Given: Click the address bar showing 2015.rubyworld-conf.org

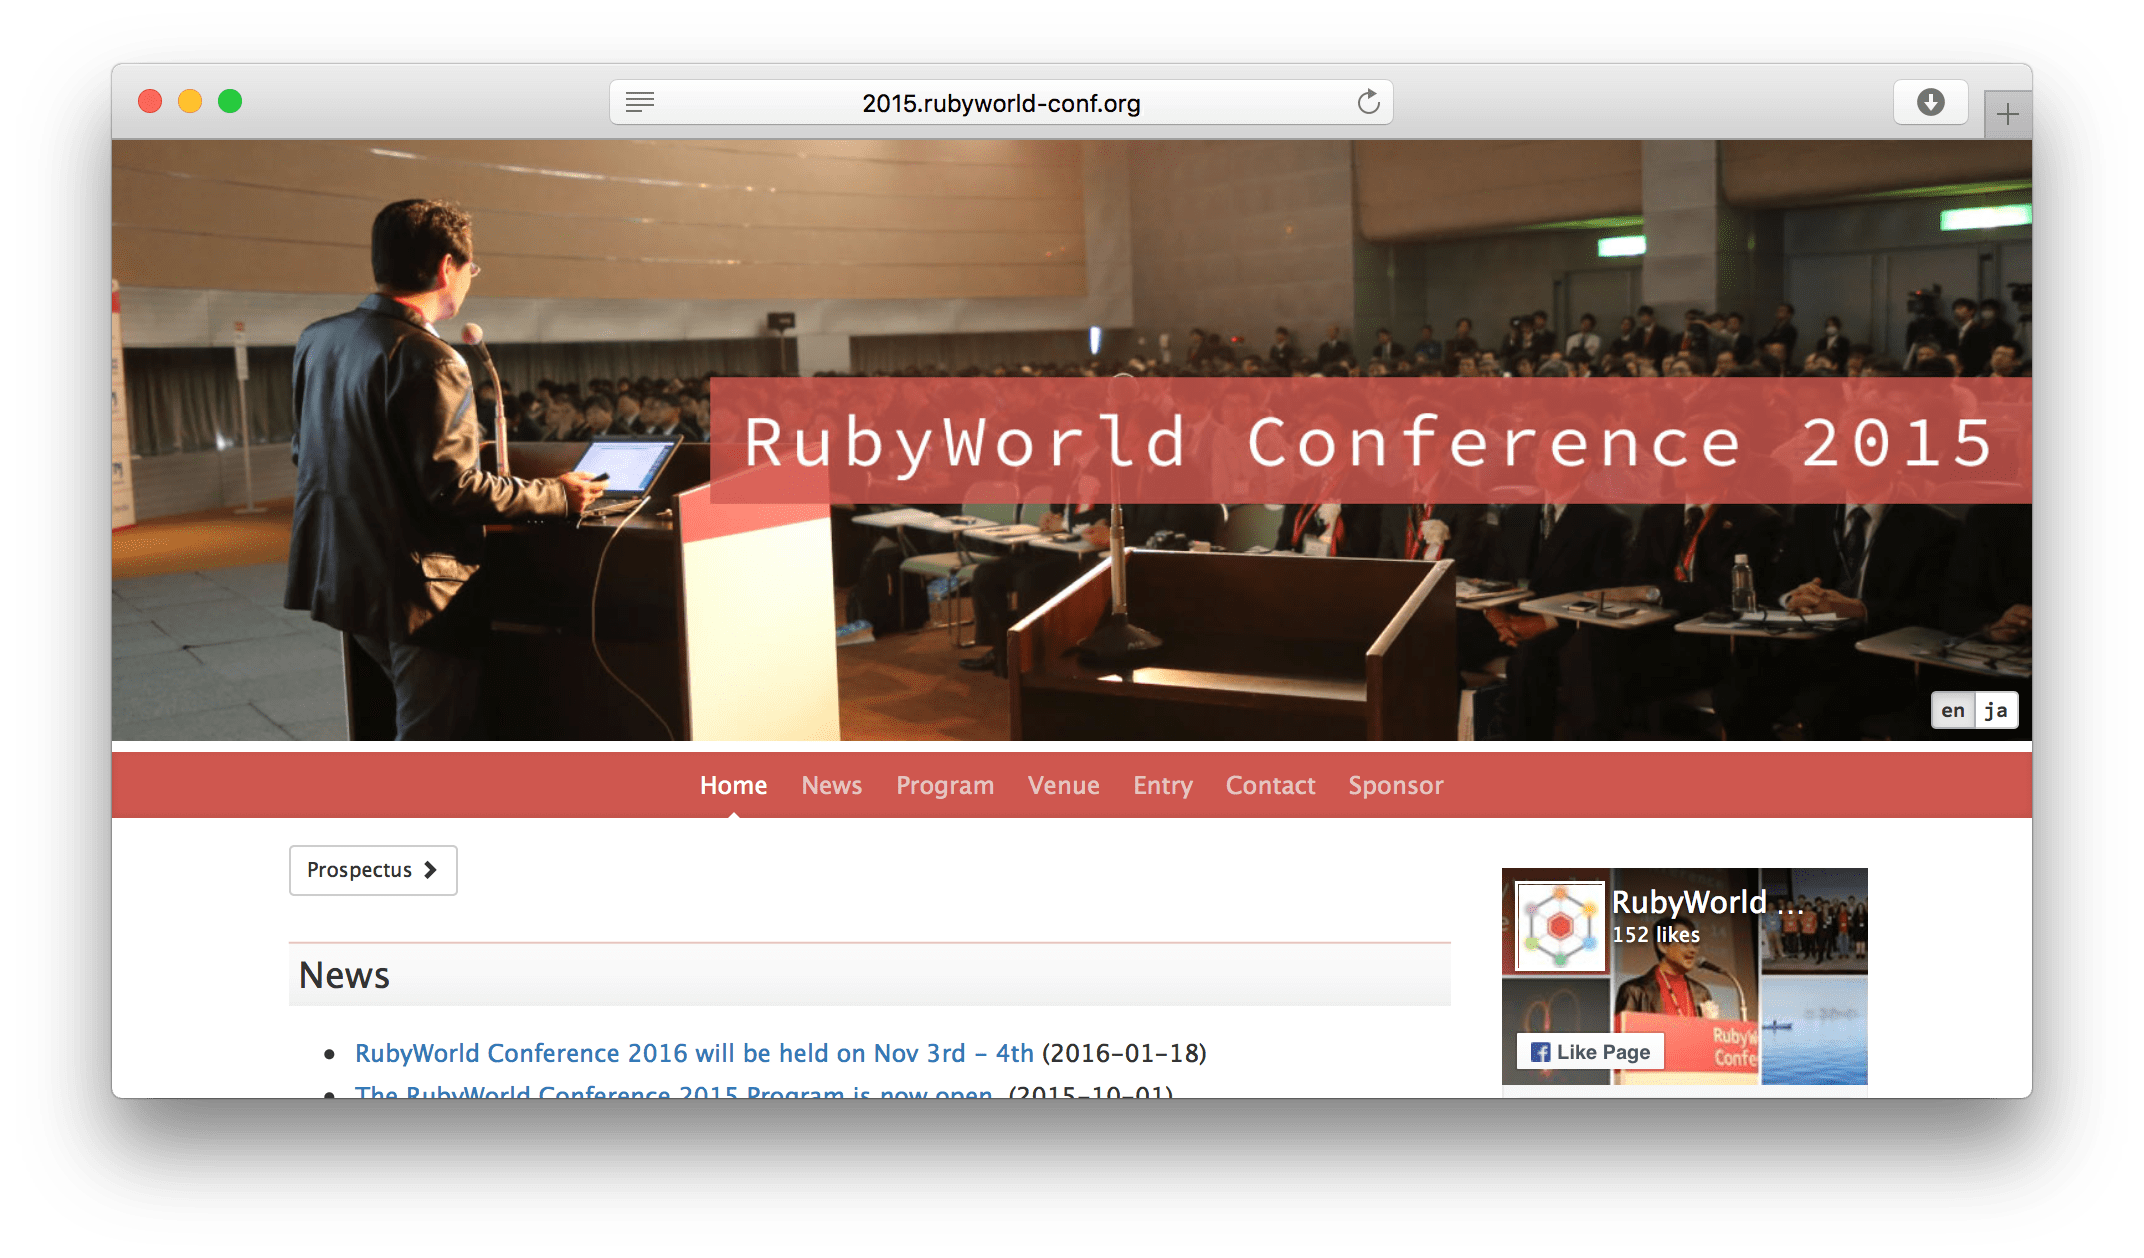Looking at the screenshot, I should (1000, 101).
